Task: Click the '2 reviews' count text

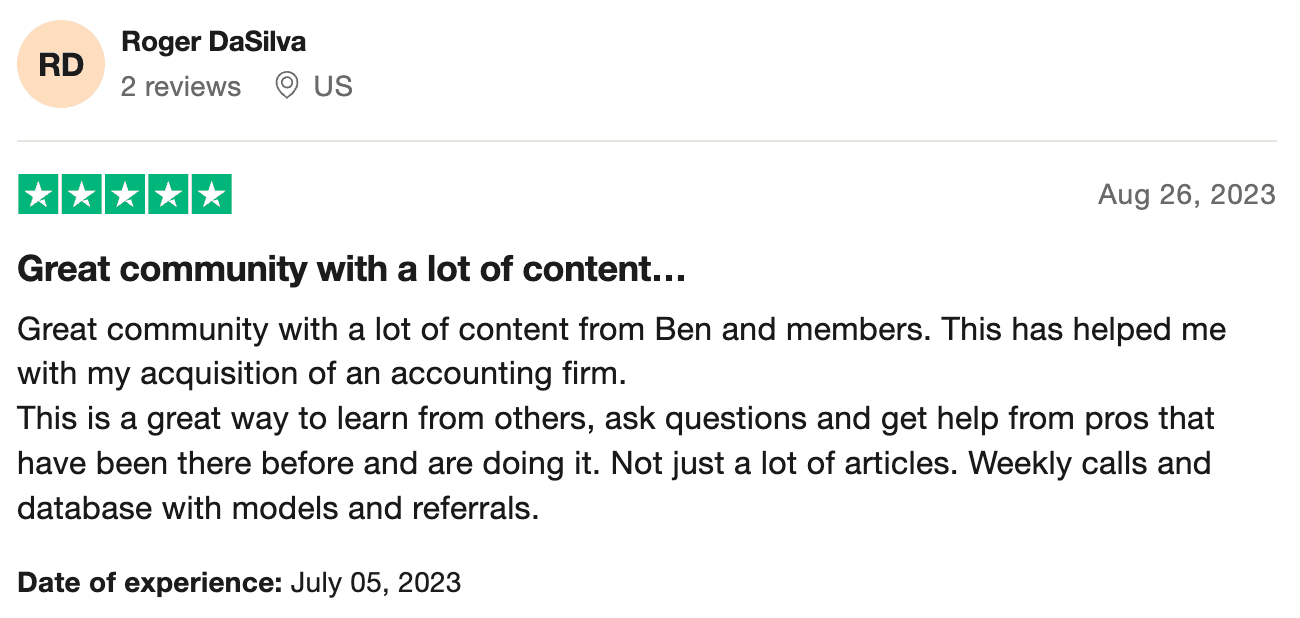Action: pyautogui.click(x=181, y=87)
